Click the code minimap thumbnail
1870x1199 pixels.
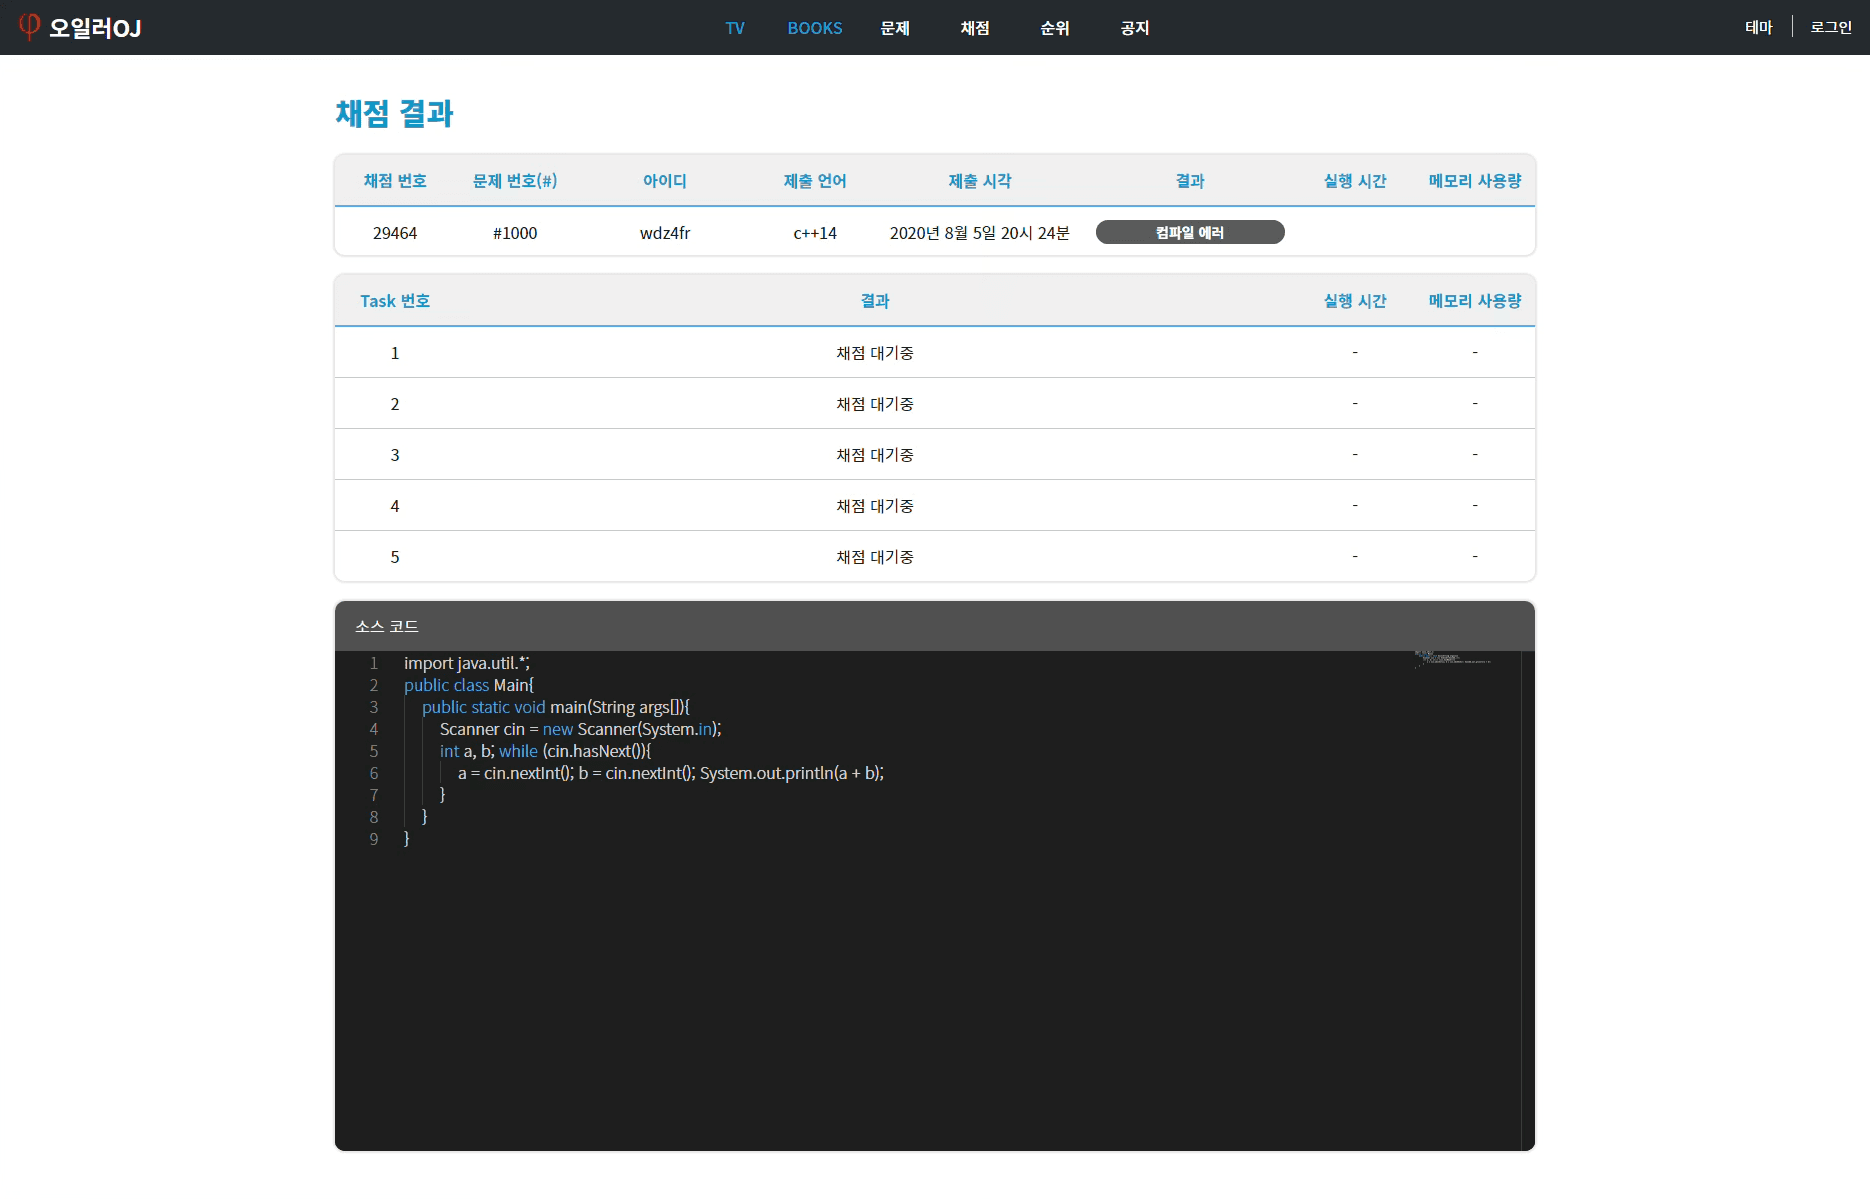pyautogui.click(x=1453, y=658)
